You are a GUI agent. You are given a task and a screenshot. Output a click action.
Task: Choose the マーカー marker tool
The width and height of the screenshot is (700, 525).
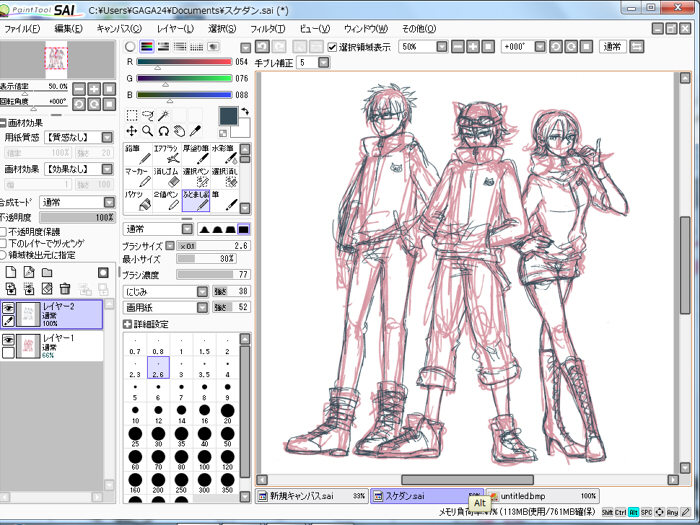click(138, 178)
